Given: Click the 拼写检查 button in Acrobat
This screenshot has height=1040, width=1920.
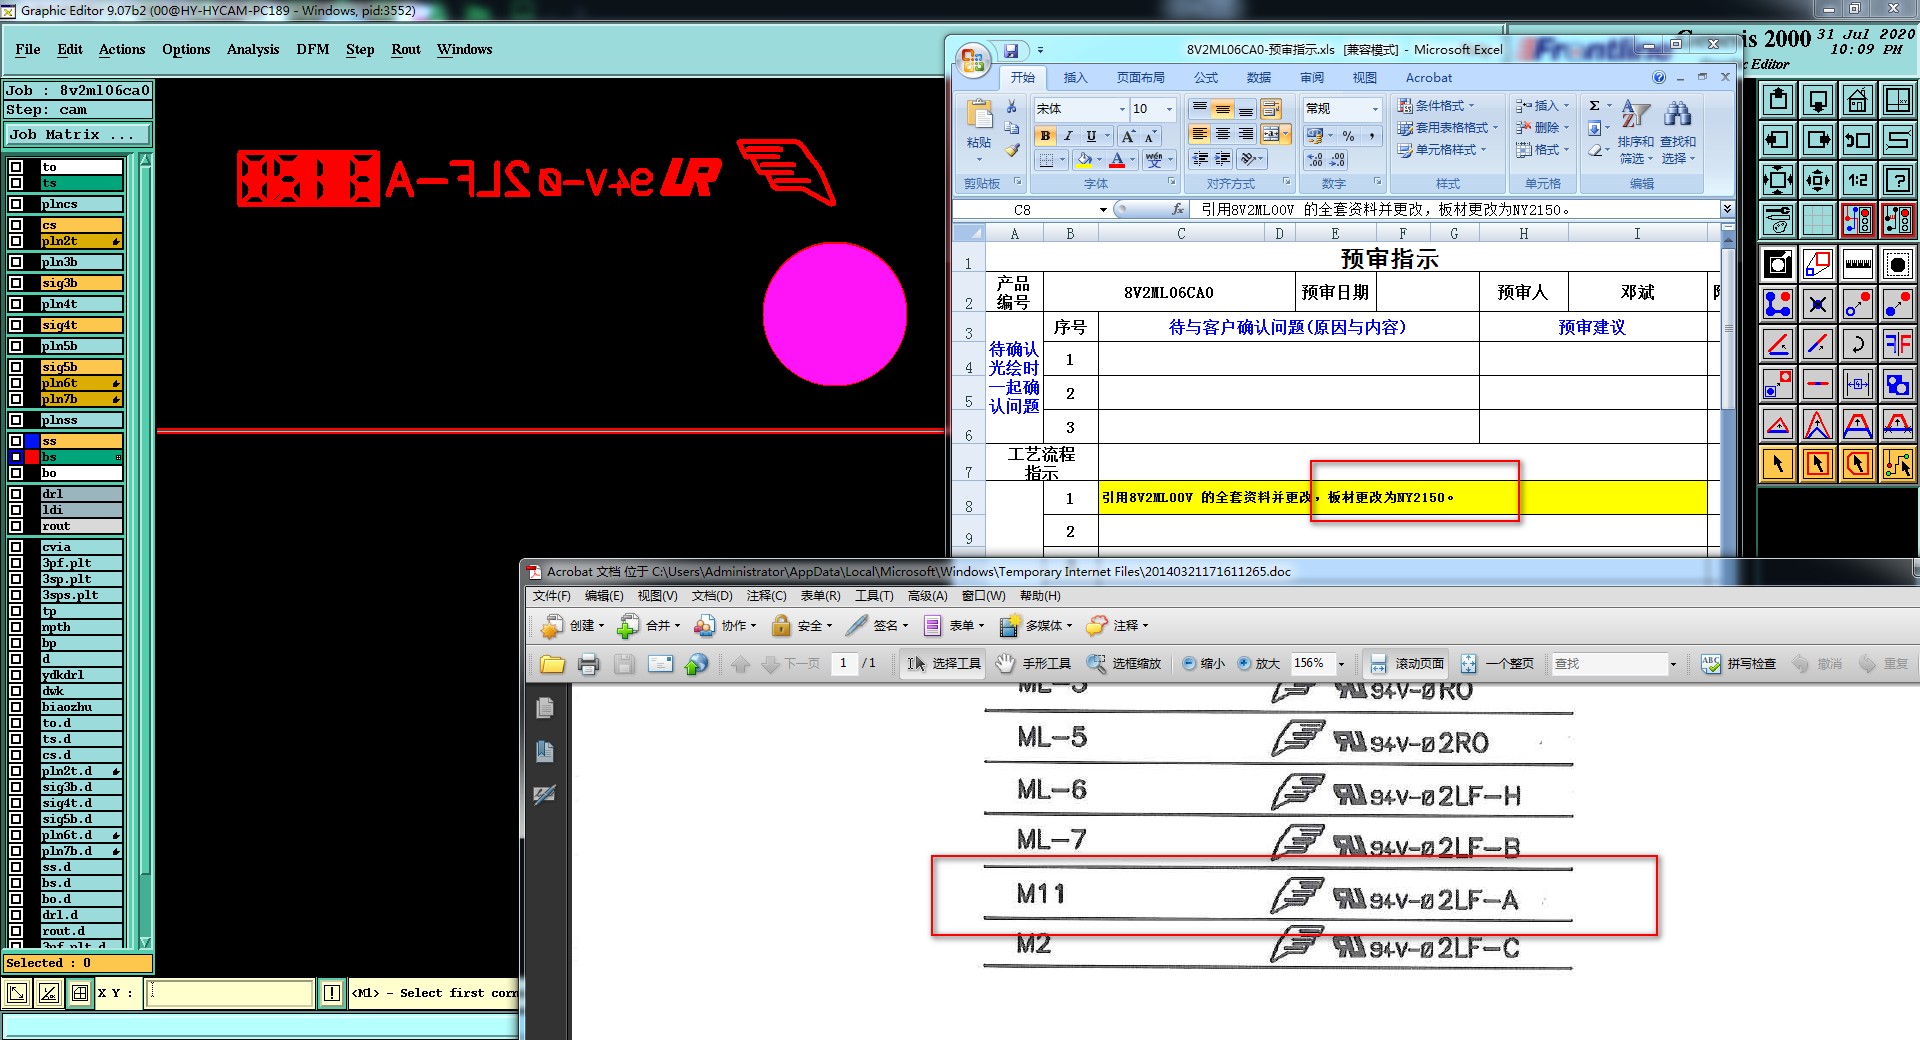Looking at the screenshot, I should pyautogui.click(x=1739, y=664).
